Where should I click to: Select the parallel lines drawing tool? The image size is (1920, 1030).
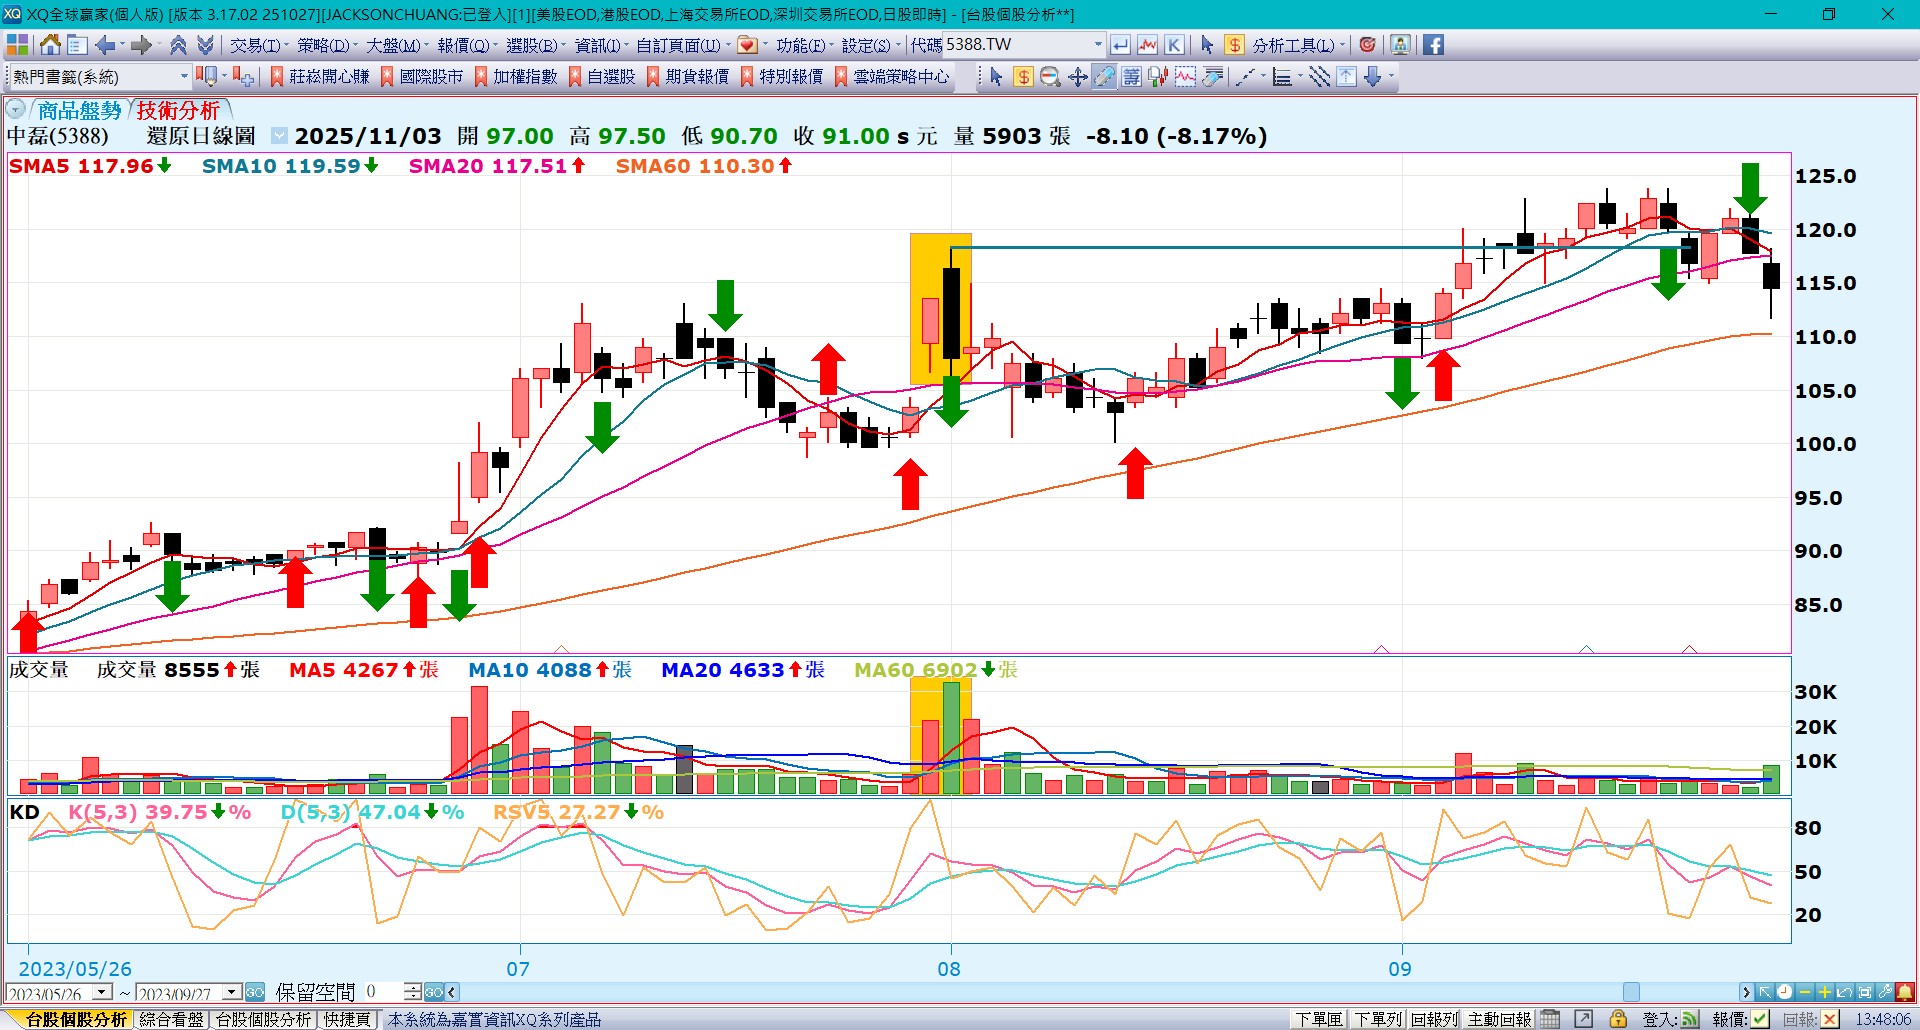point(1319,77)
